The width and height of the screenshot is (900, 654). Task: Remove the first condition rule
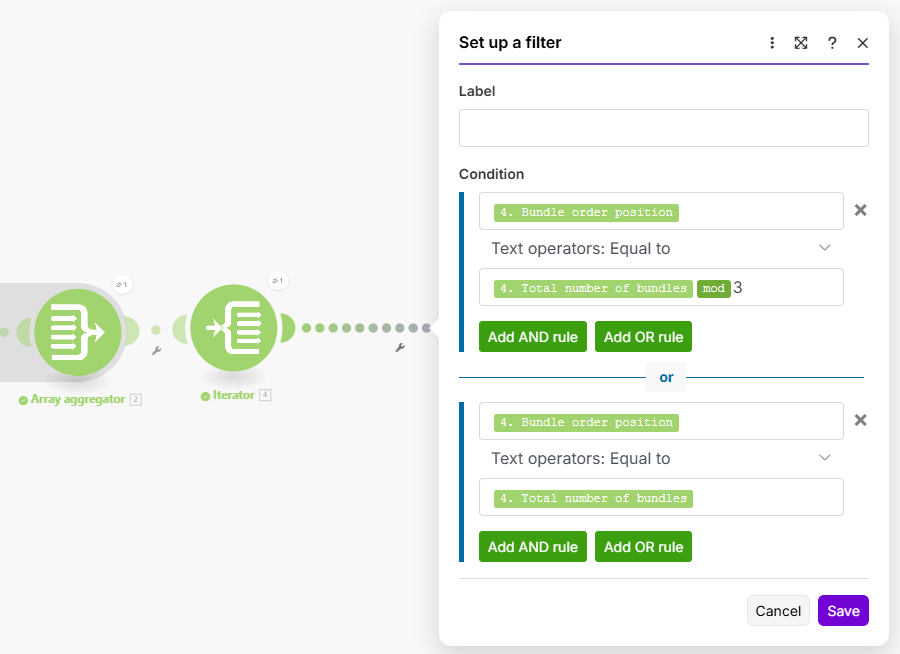pos(860,210)
